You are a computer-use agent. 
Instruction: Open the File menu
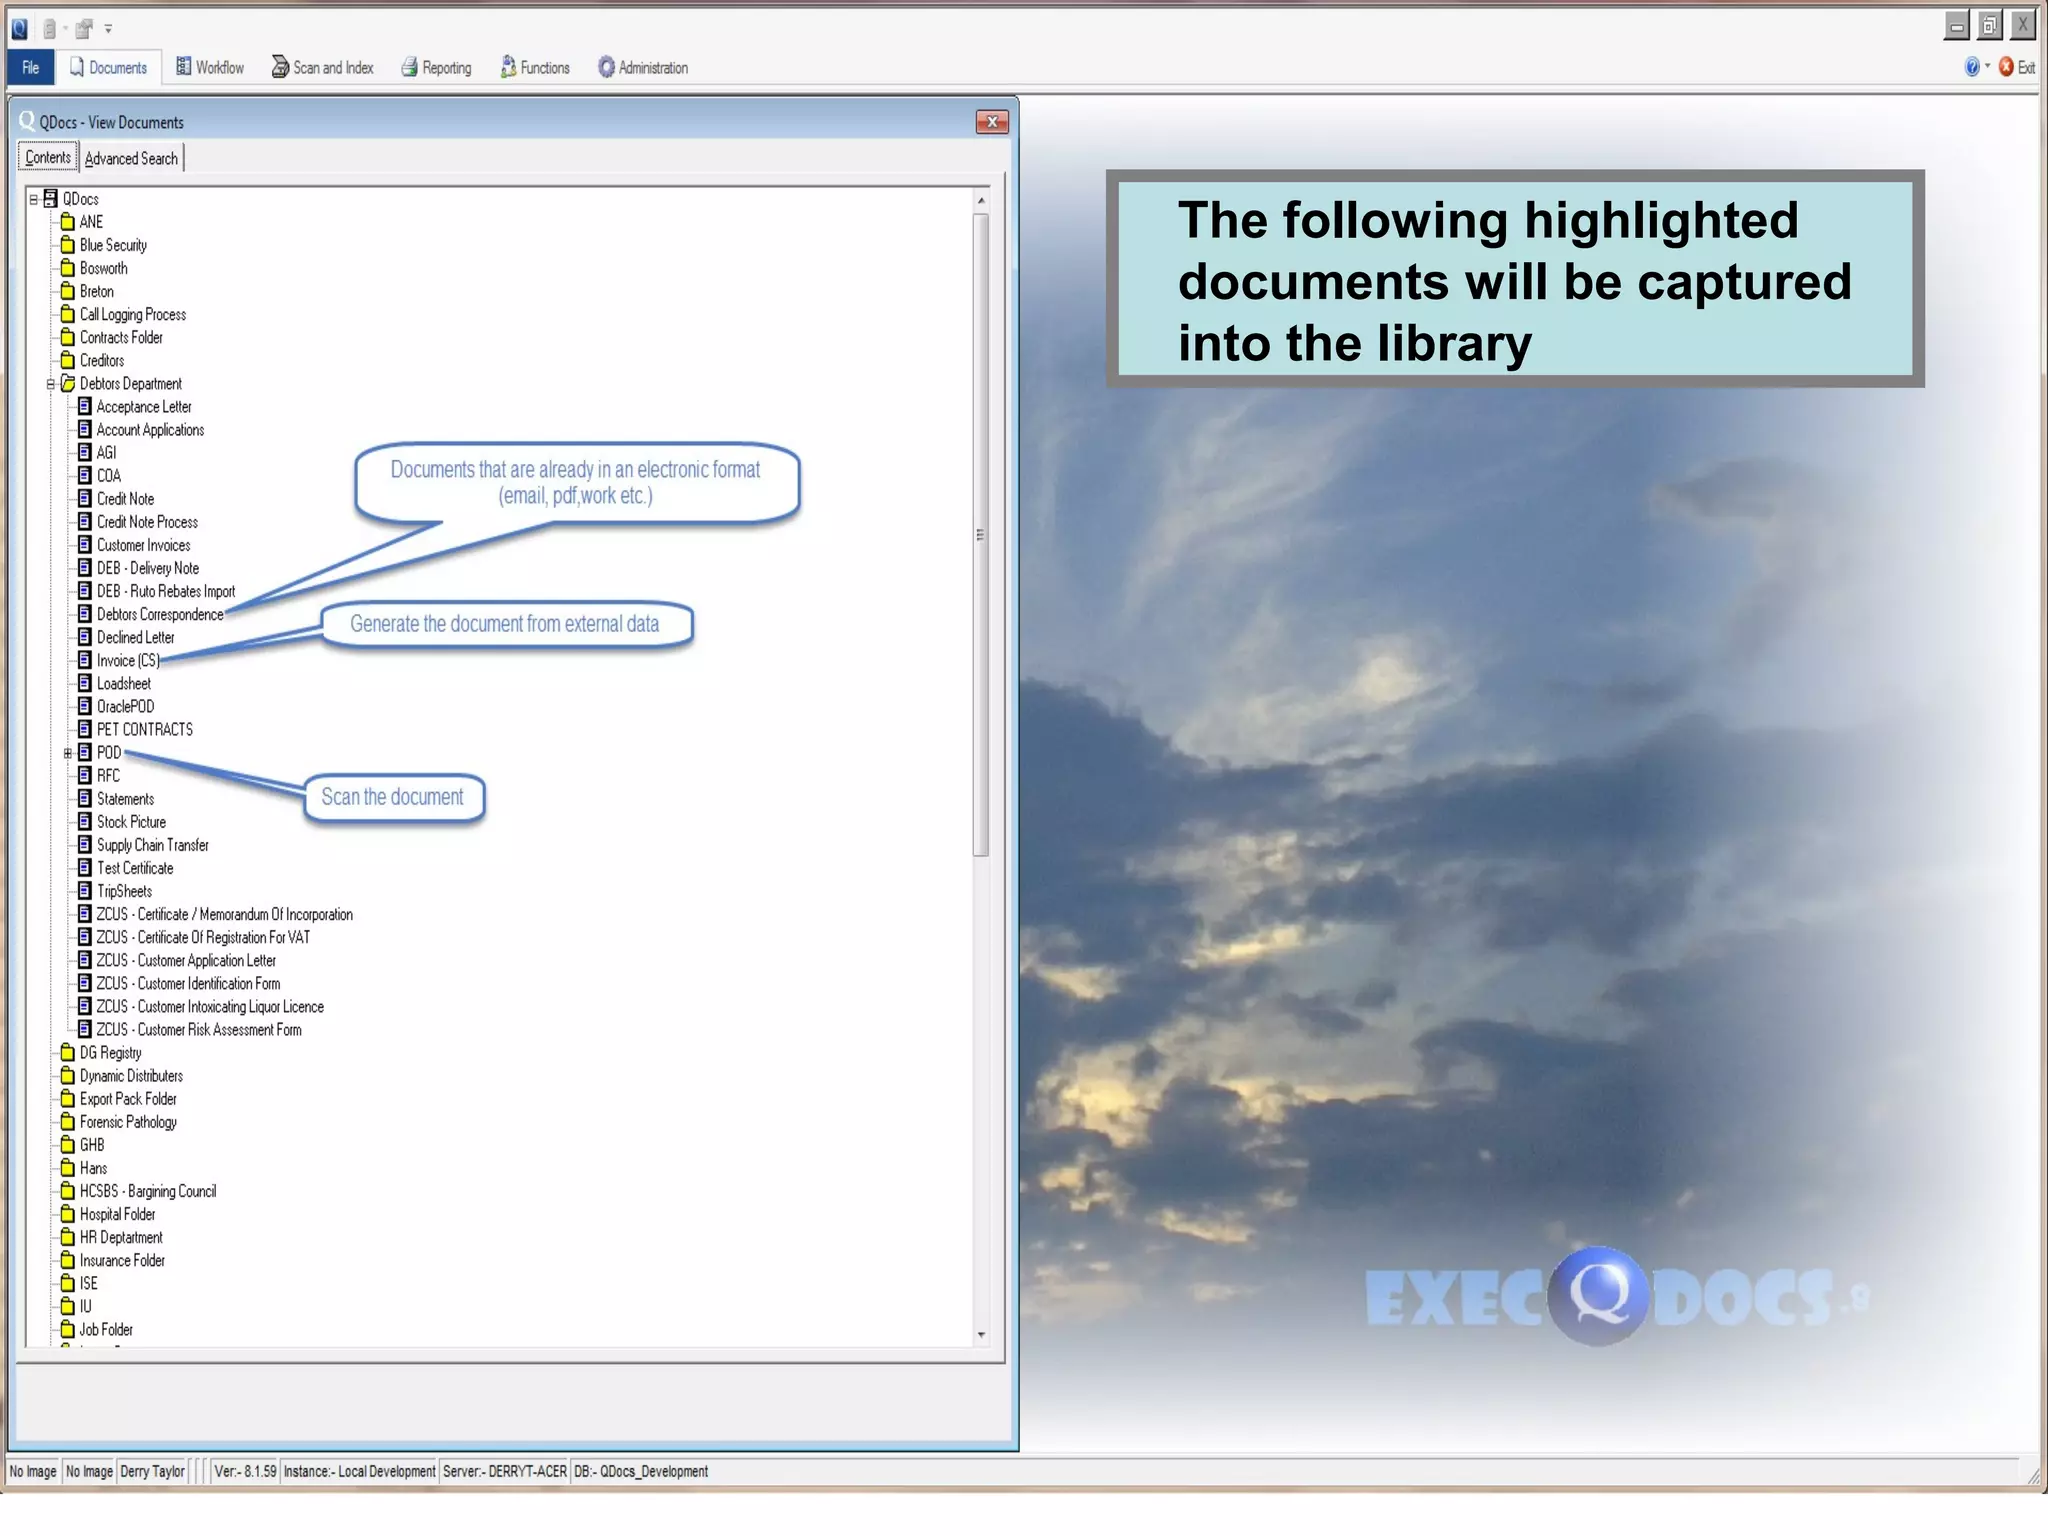(31, 67)
